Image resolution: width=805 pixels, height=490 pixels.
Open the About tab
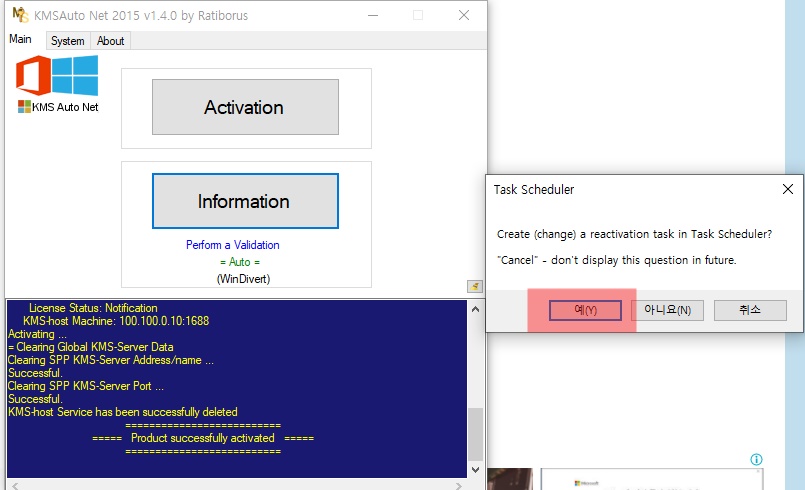tap(110, 41)
